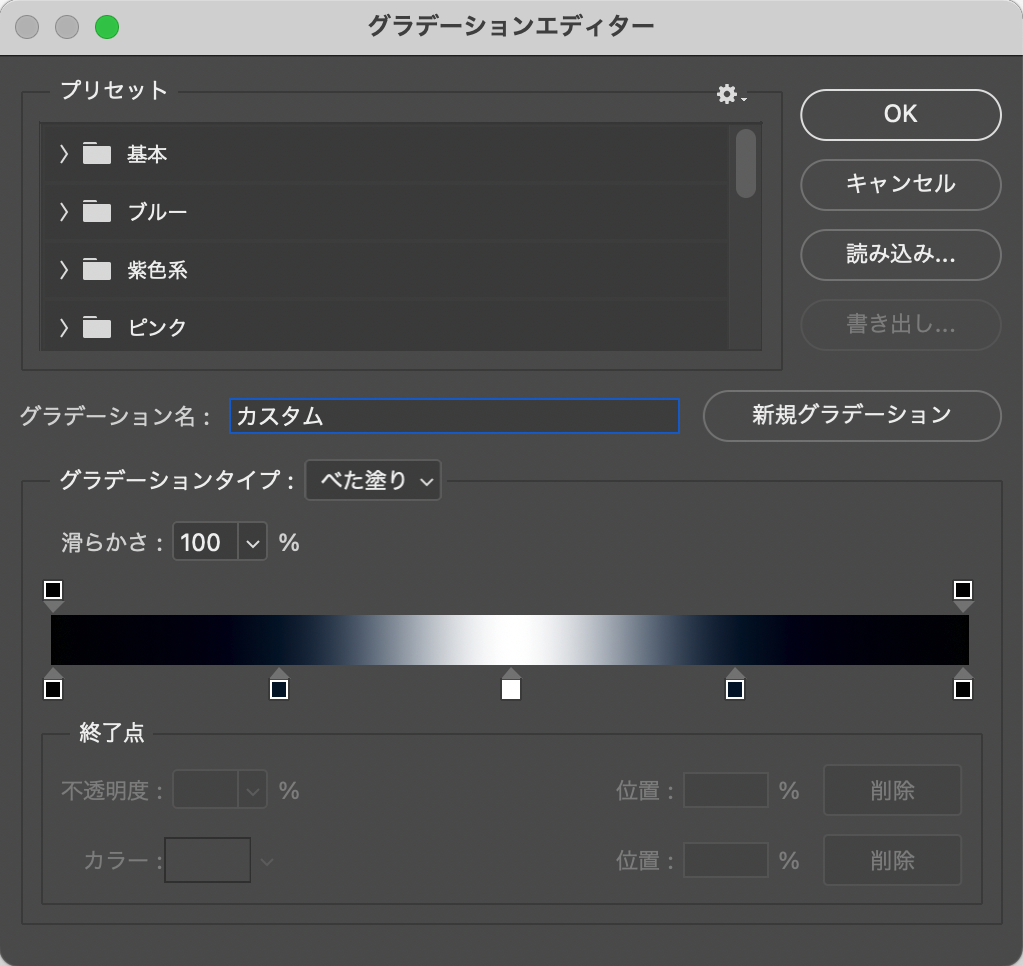This screenshot has width=1023, height=966.
Task: Expand the ブルー preset folder
Action: [x=64, y=211]
